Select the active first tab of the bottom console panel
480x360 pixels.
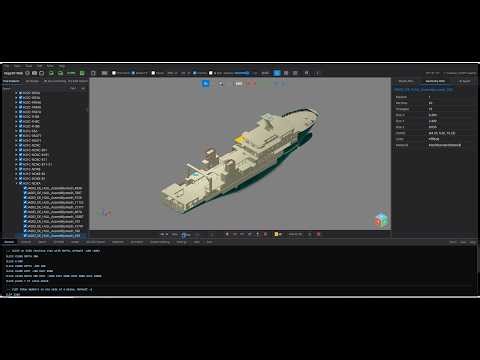click(x=9, y=242)
